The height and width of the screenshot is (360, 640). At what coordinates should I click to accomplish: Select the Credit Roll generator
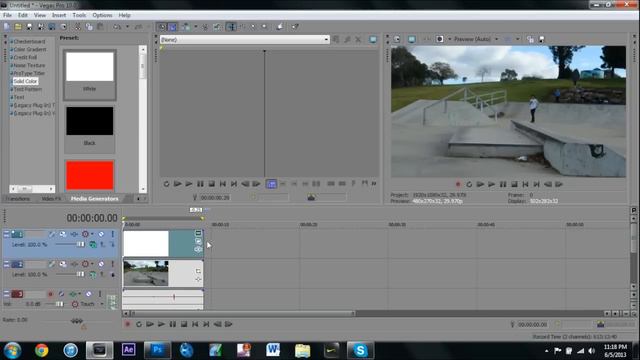(25, 57)
